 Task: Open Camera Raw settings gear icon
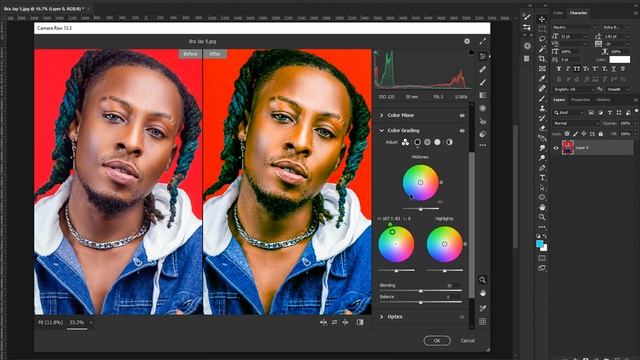[467, 41]
